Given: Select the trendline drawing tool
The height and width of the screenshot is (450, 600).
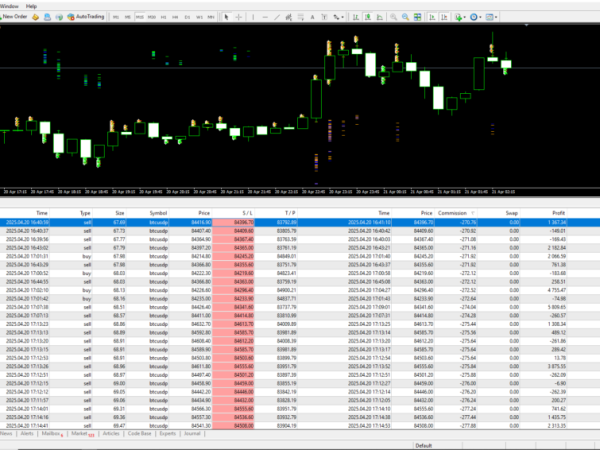Looking at the screenshot, I should click(275, 18).
